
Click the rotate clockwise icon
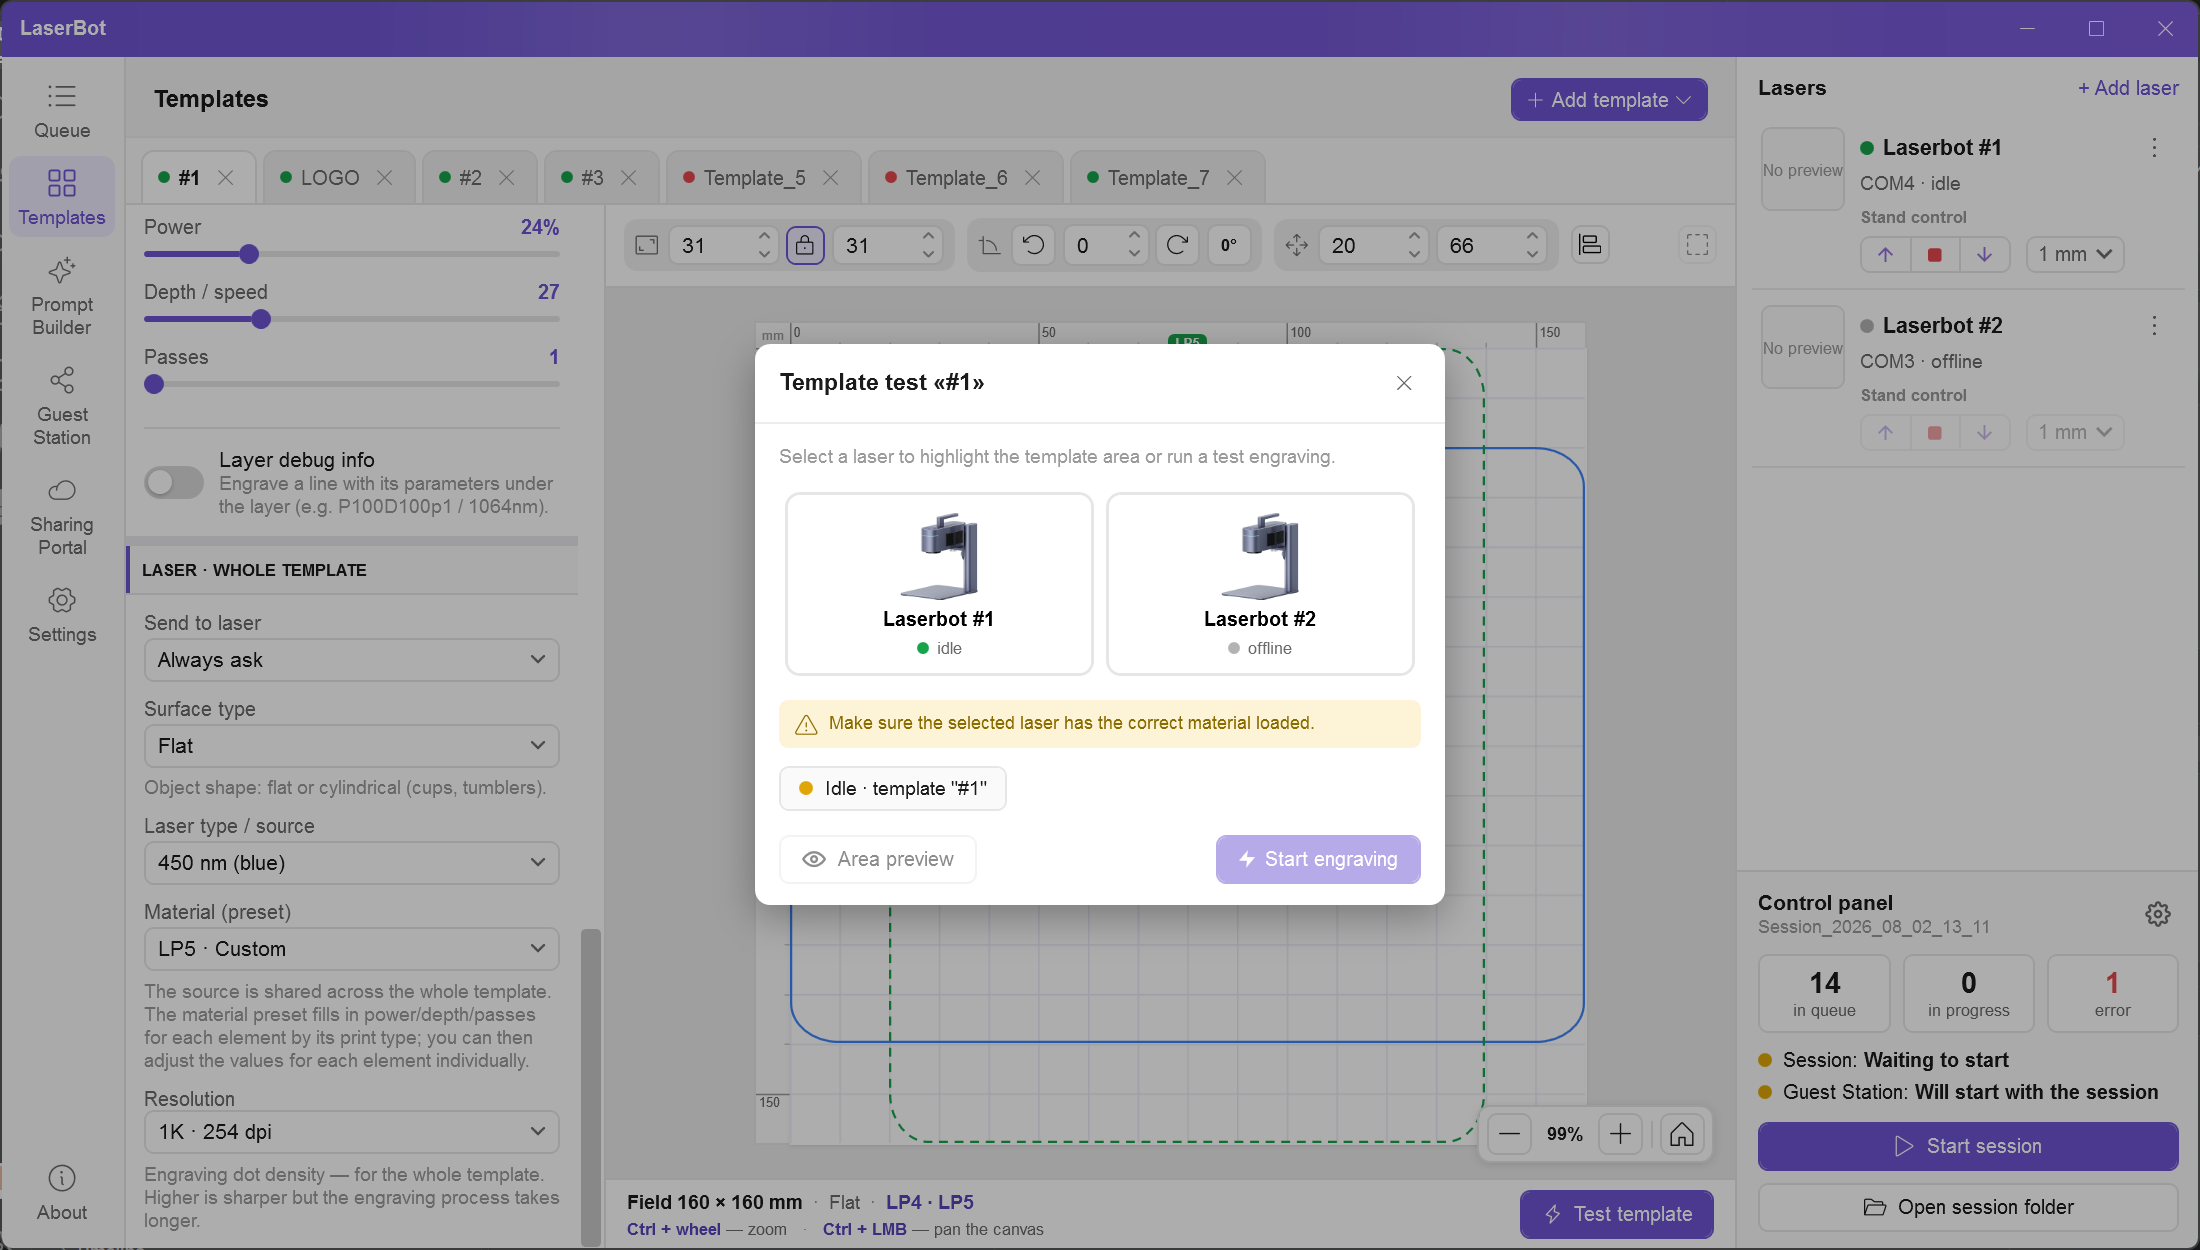coord(1177,245)
